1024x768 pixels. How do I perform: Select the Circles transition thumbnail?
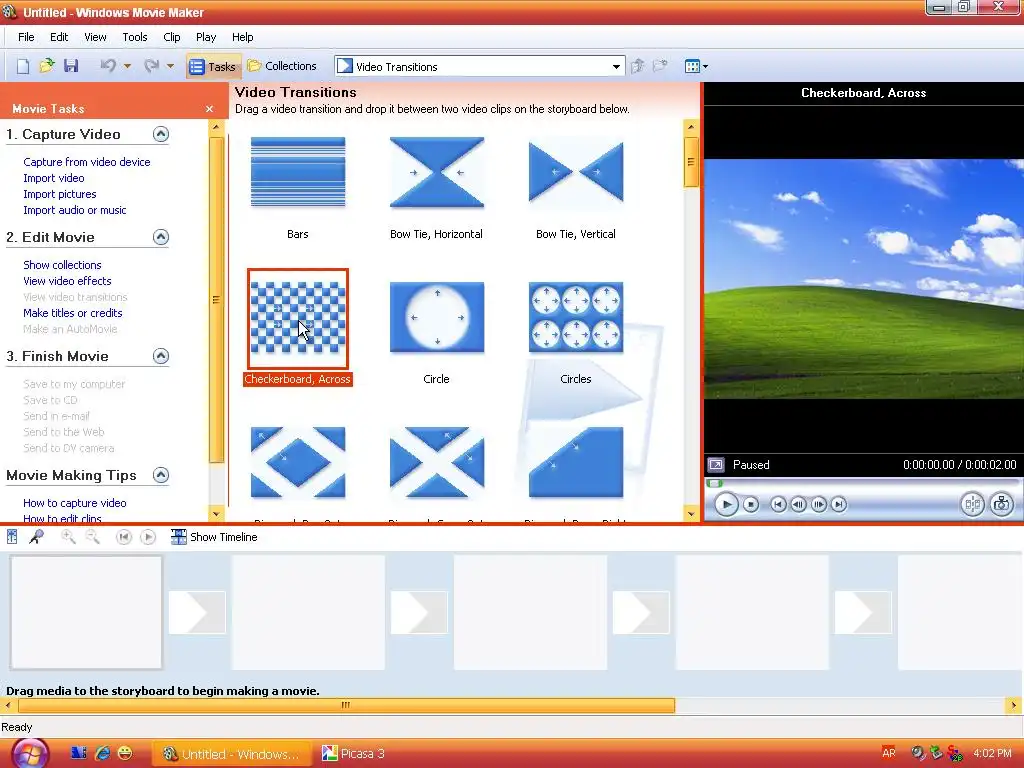[x=576, y=317]
